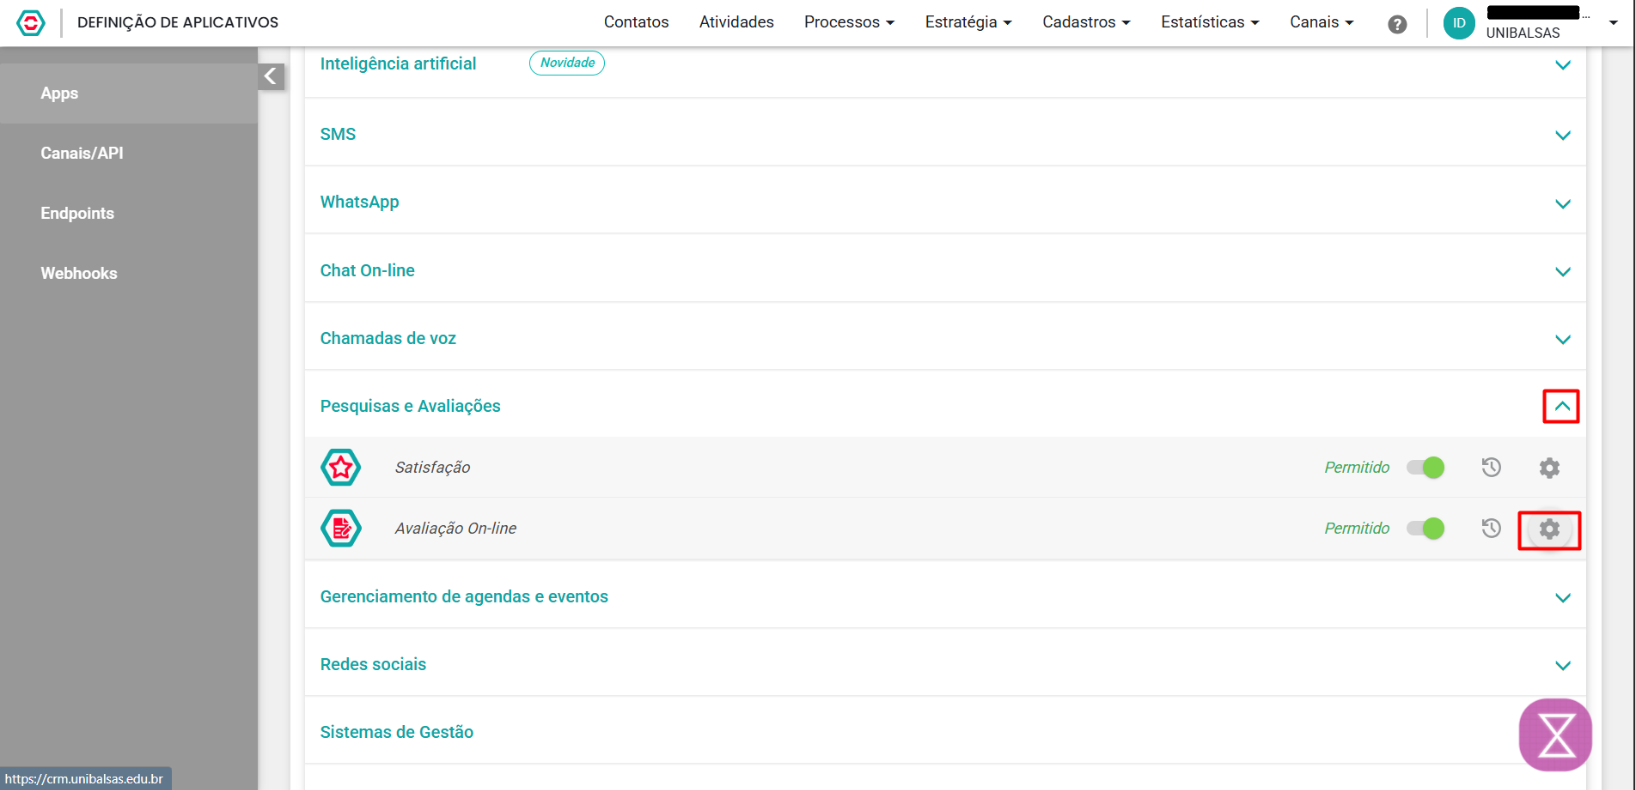Go to Contatos in top navigation

click(636, 22)
